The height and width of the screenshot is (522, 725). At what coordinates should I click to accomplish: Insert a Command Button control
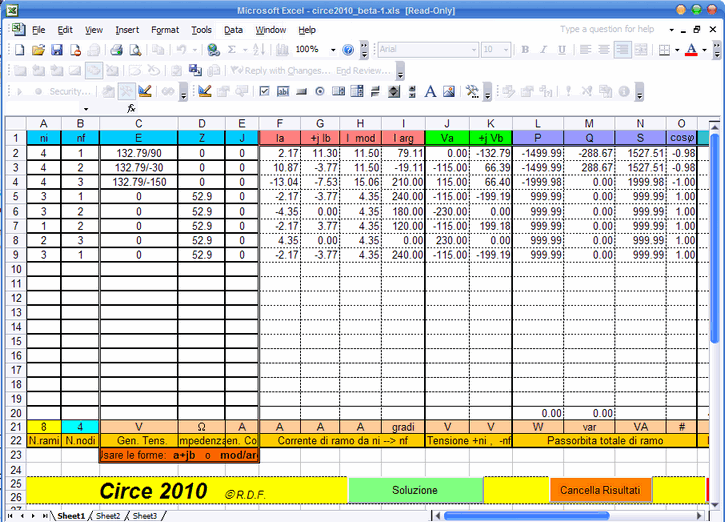point(301,91)
